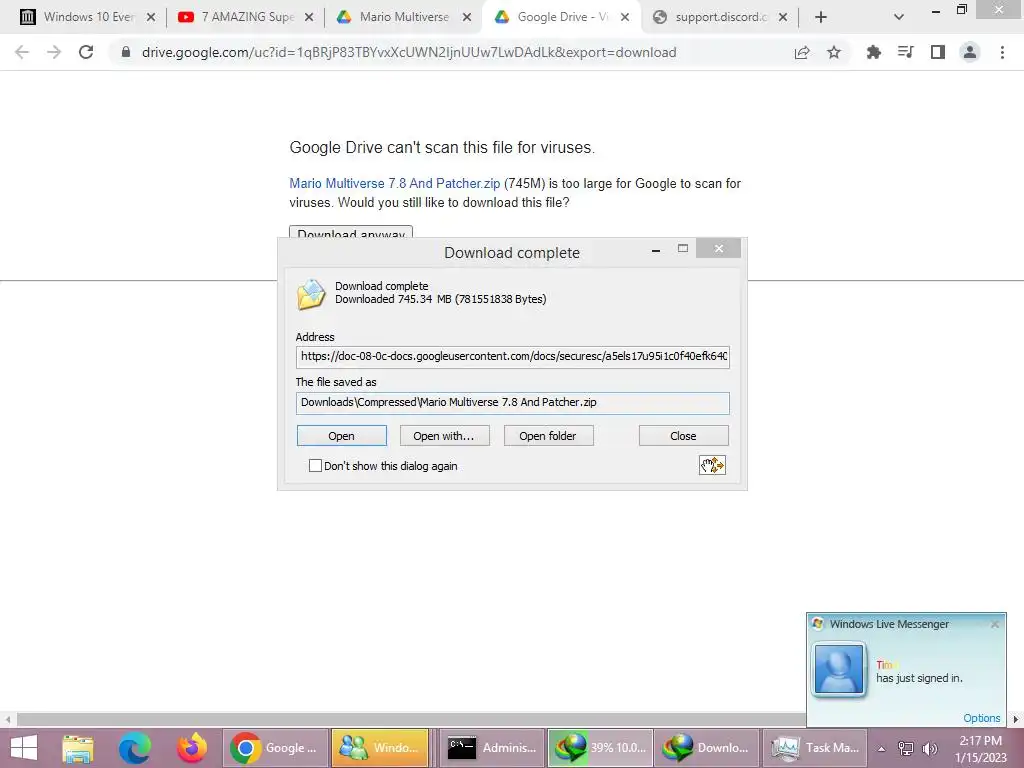Click the taskbar clock showing 2:17 PM

point(980,749)
